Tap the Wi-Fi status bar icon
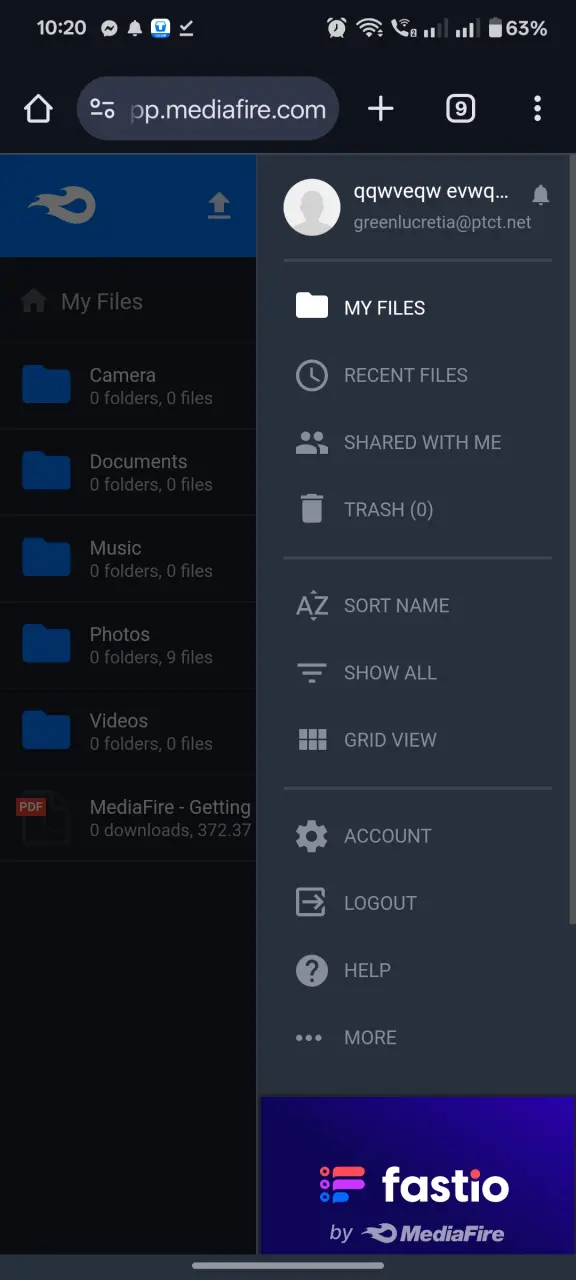This screenshot has width=576, height=1280. pyautogui.click(x=370, y=28)
